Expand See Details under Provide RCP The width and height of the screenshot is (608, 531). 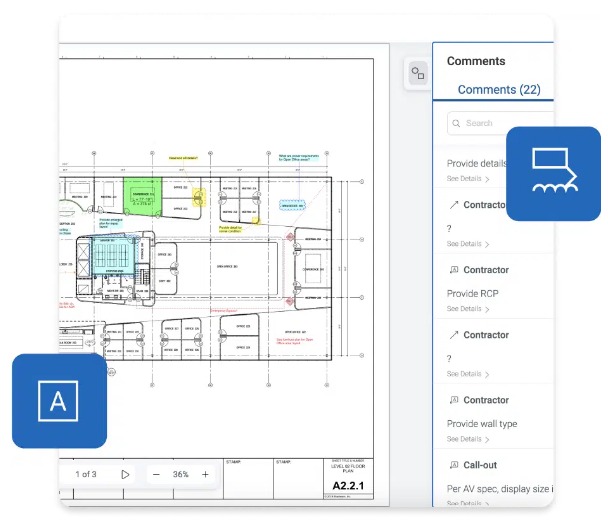pyautogui.click(x=467, y=309)
